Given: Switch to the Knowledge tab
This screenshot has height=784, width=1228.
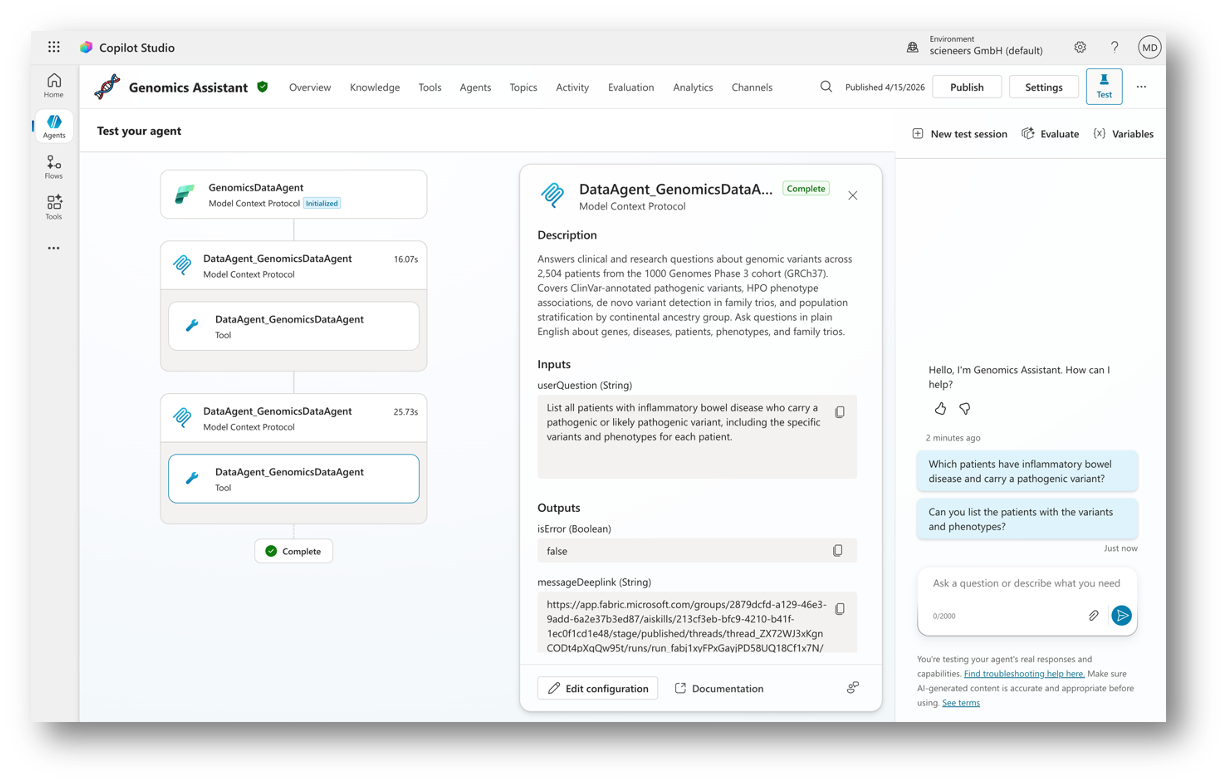Looking at the screenshot, I should click(x=375, y=87).
